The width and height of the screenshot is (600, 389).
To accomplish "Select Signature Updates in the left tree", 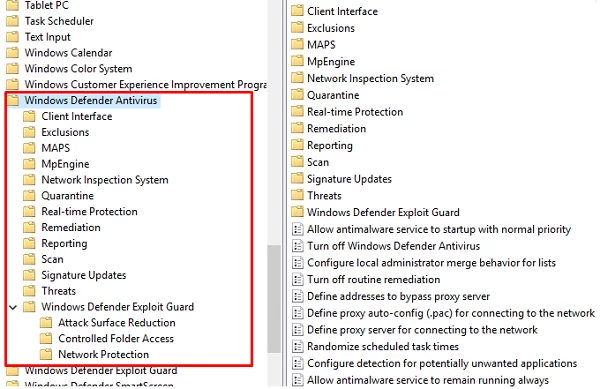I will tap(84, 275).
